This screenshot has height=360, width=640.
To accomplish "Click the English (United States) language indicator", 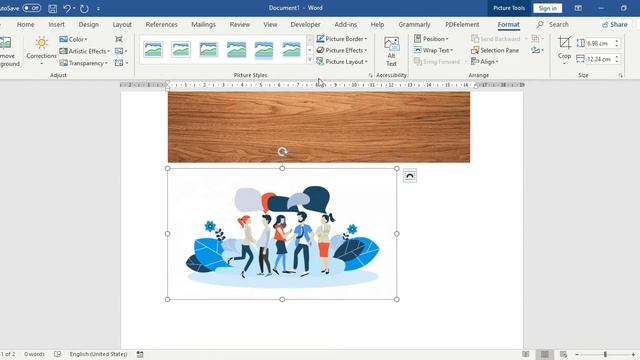I will tap(98, 354).
